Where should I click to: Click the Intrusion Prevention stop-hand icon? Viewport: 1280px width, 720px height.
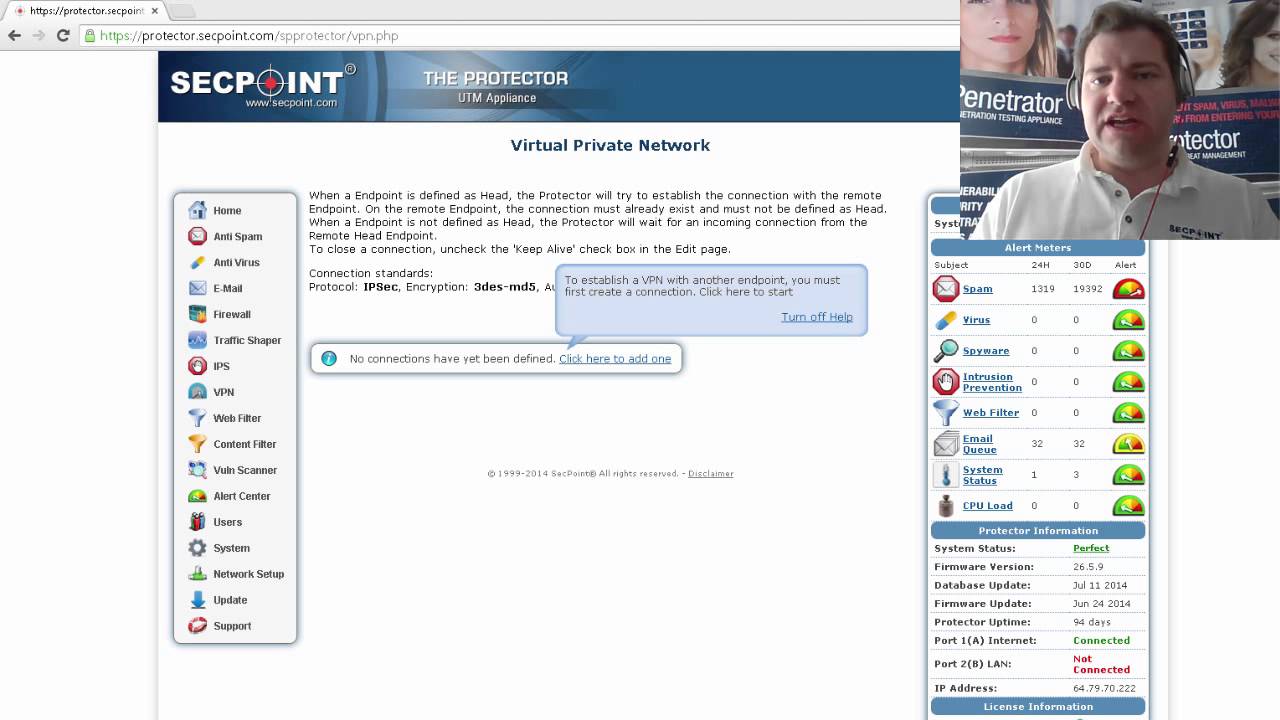tap(945, 382)
